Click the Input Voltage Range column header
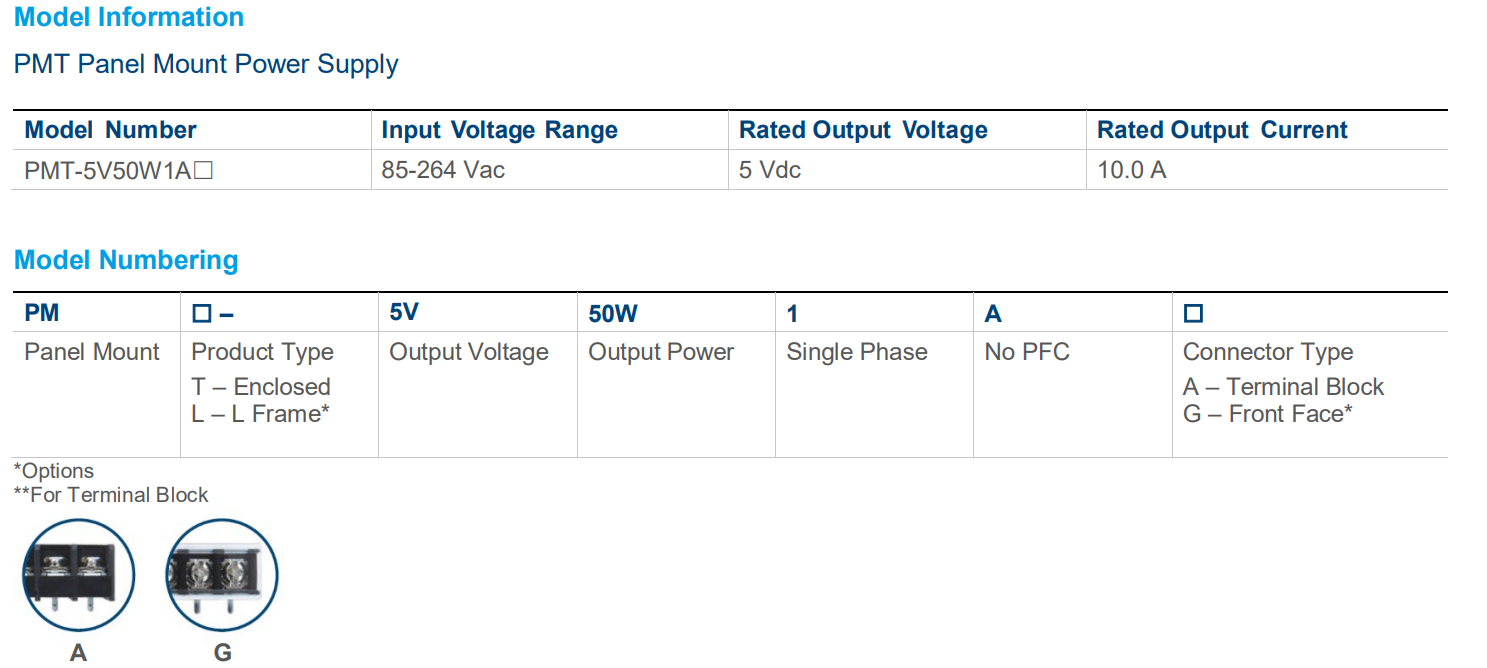1487x668 pixels. pyautogui.click(x=499, y=131)
